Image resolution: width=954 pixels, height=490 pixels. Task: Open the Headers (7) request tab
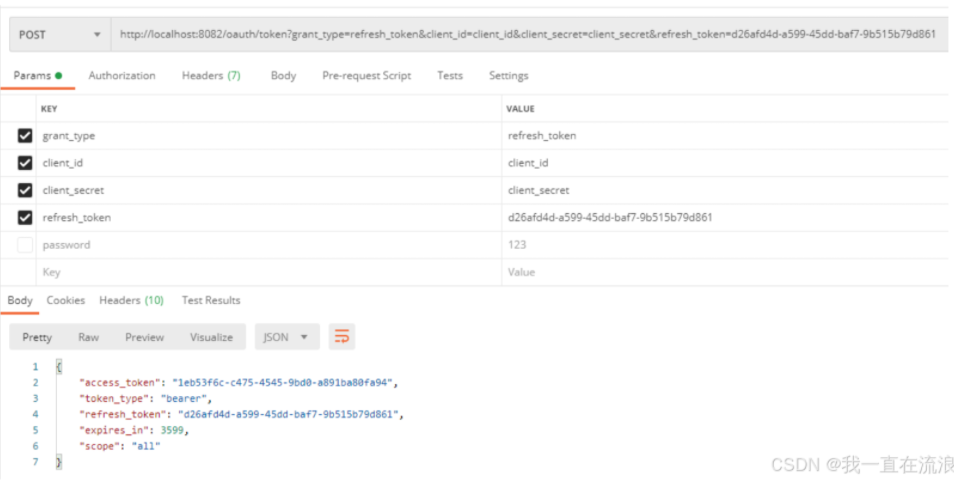tap(211, 75)
